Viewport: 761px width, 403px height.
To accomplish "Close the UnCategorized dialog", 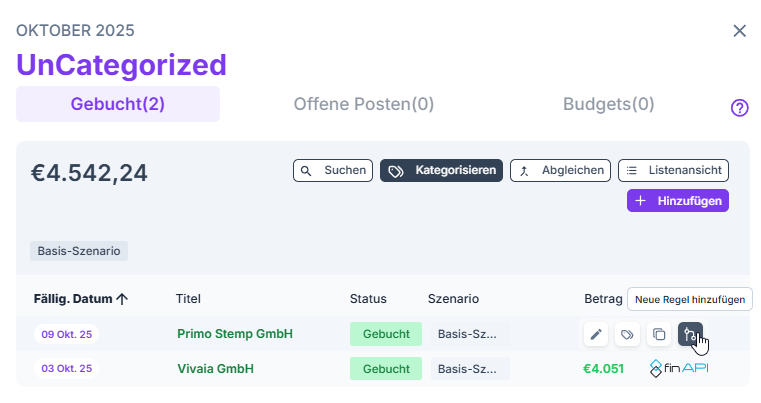I will (x=740, y=31).
